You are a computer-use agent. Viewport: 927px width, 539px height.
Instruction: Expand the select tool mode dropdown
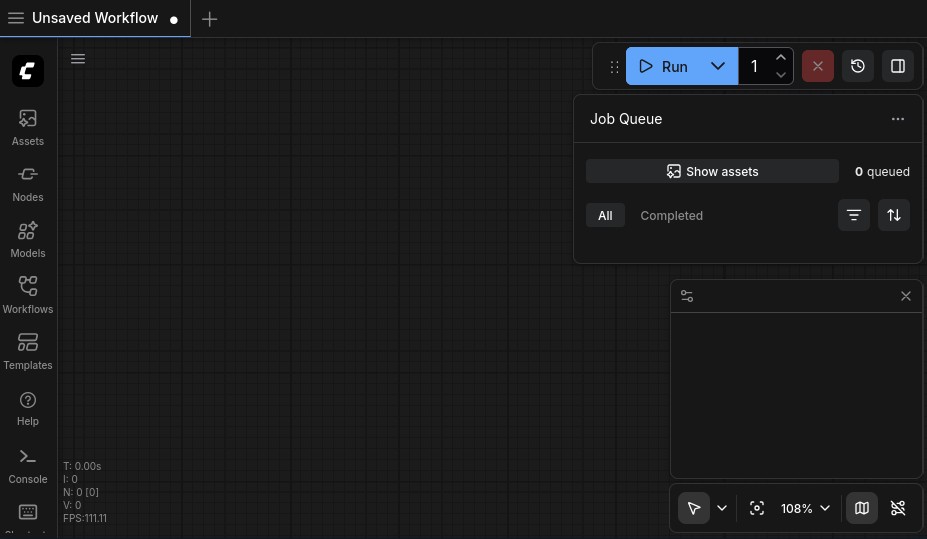tap(722, 508)
